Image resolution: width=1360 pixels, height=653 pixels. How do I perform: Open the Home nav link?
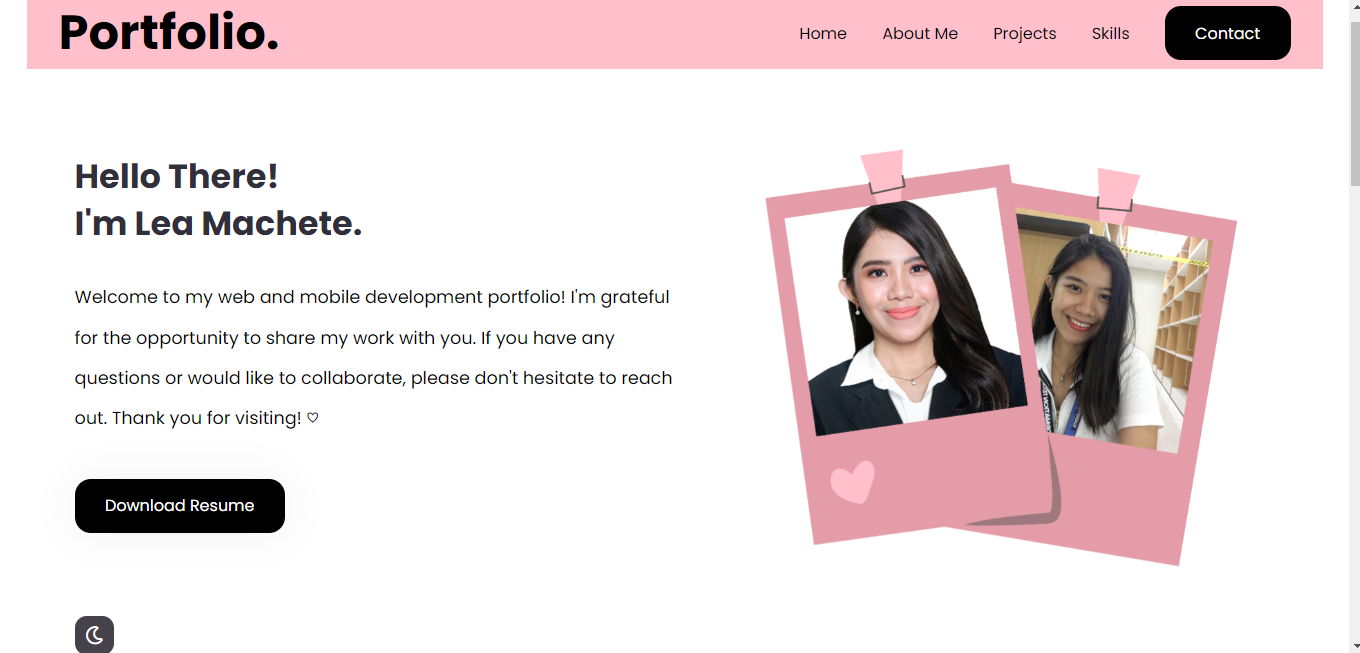coord(823,34)
